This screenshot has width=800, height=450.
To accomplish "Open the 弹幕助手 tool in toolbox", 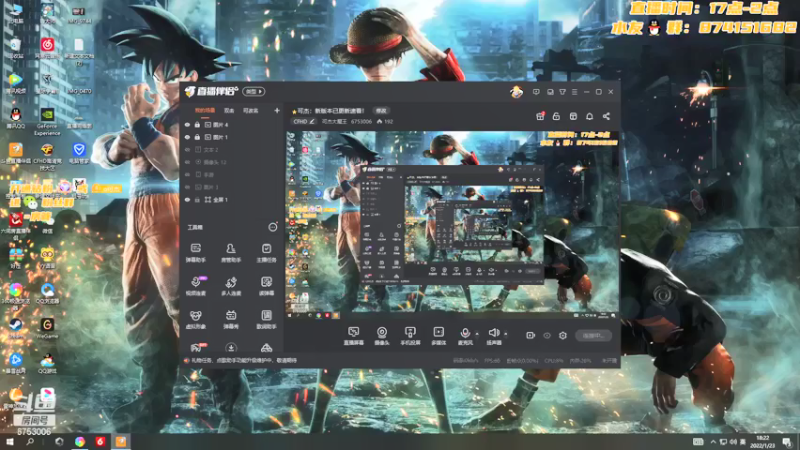I will [195, 253].
